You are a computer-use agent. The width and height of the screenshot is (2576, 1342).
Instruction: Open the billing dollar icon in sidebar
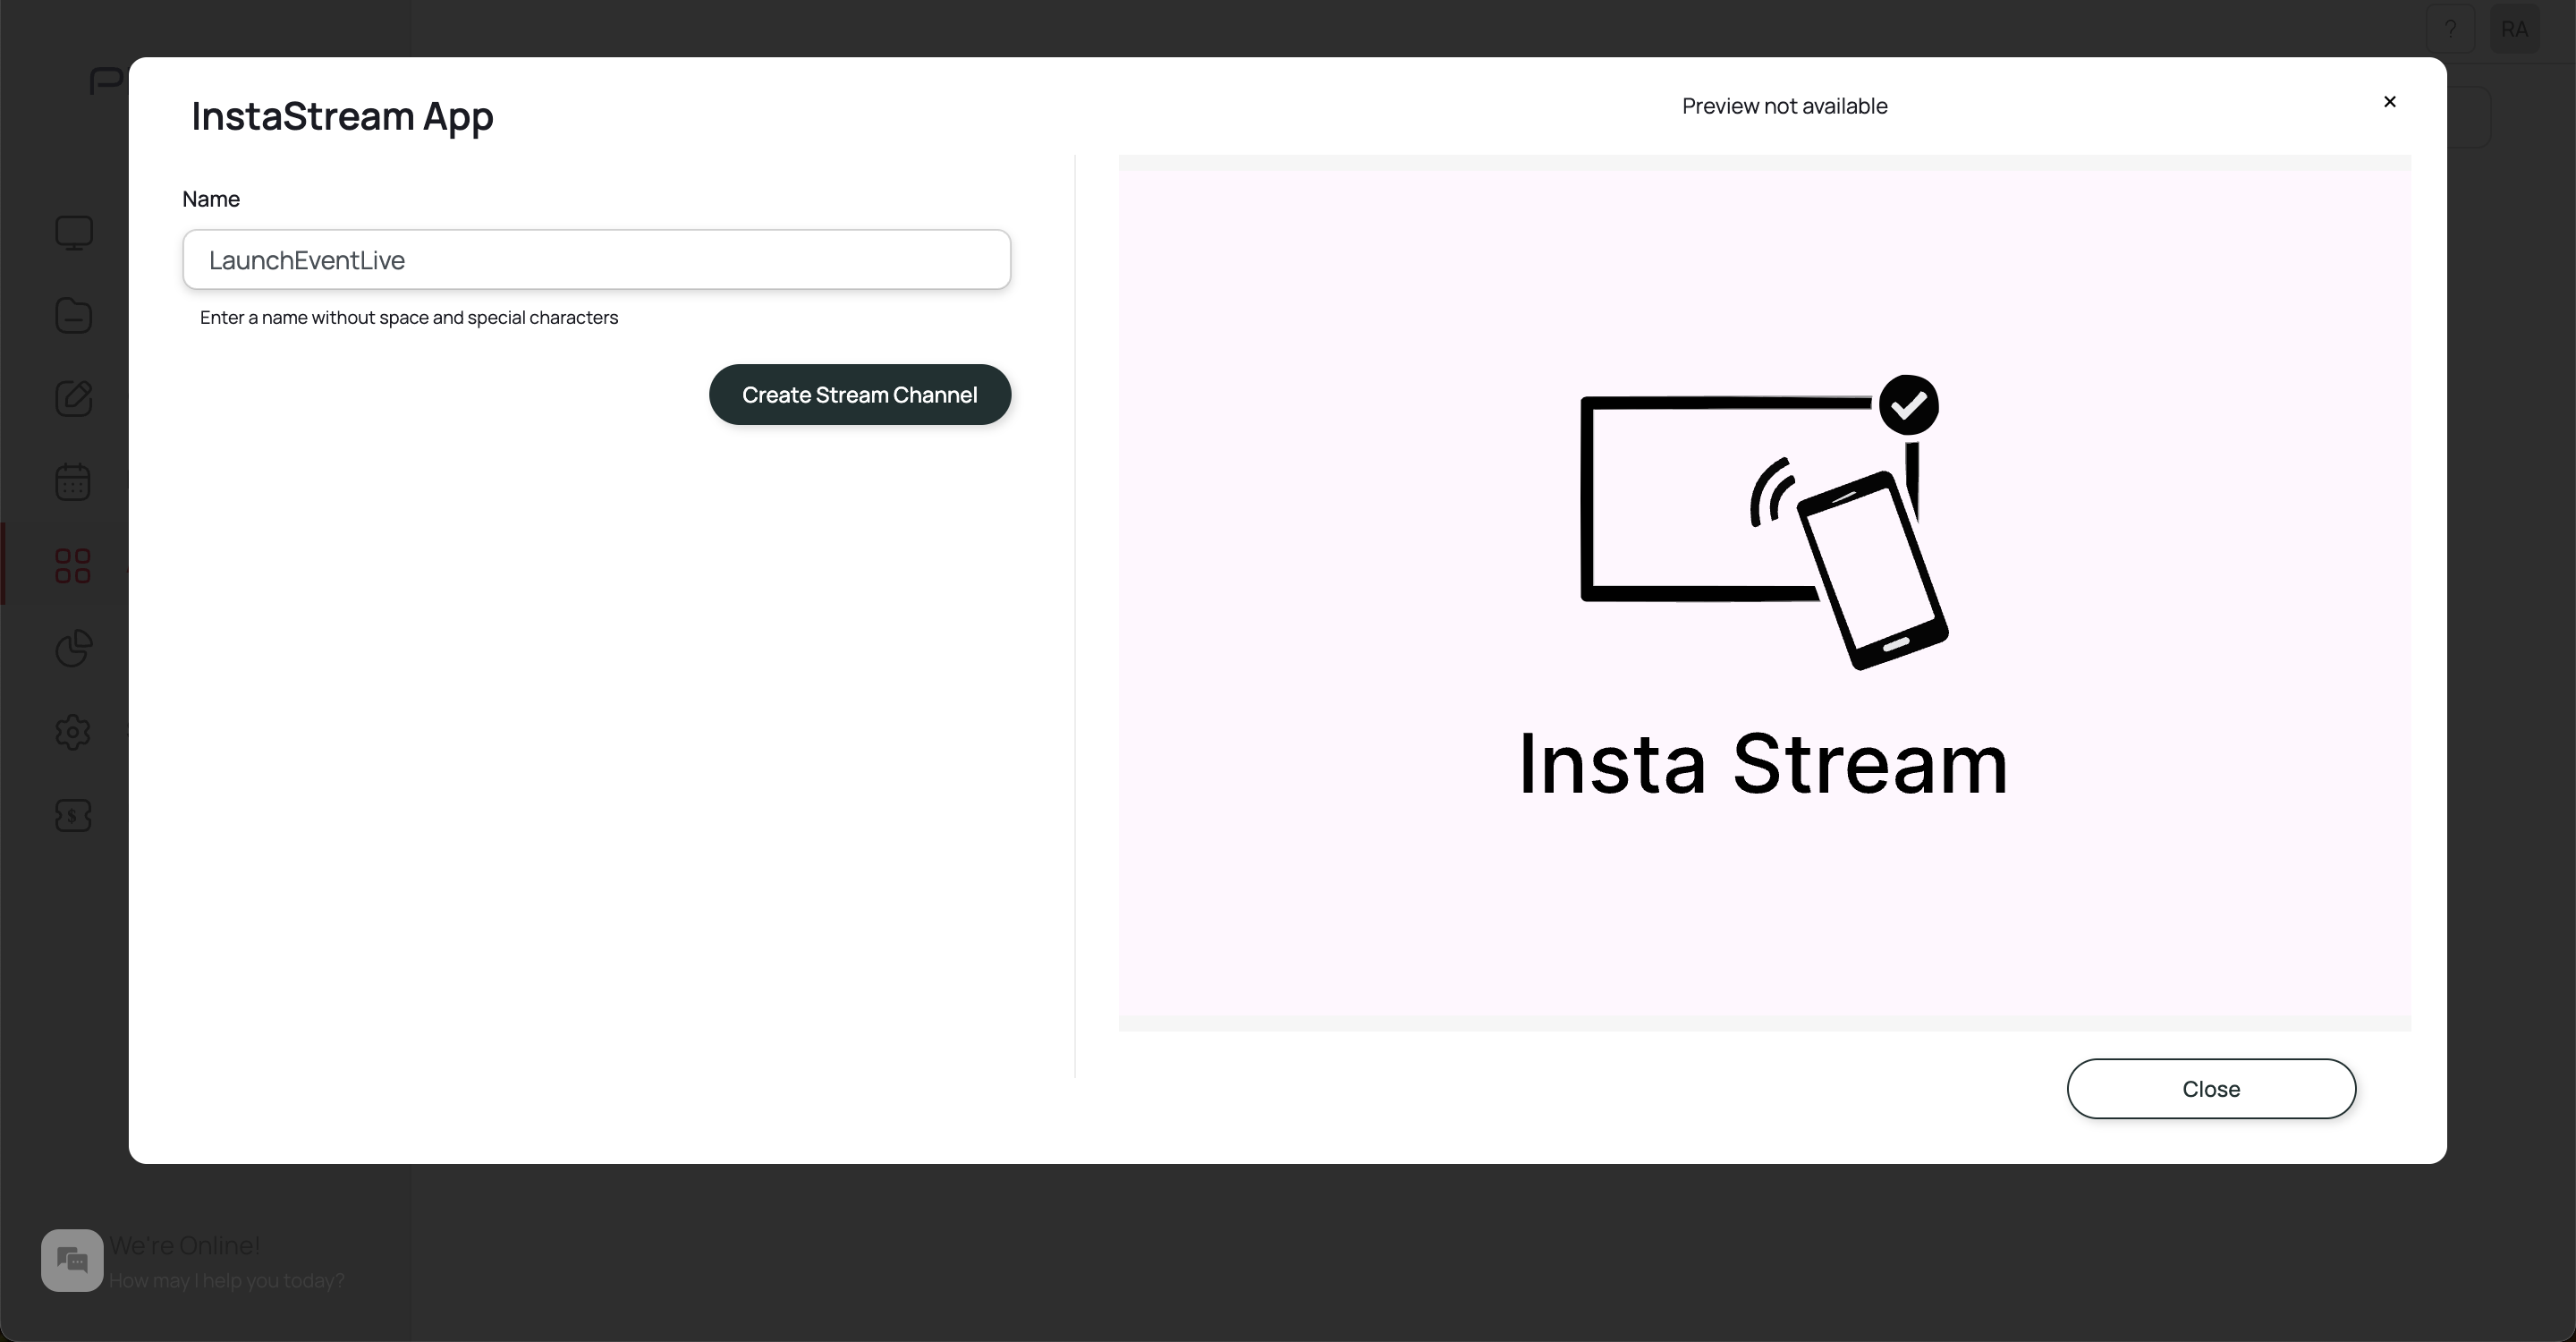73,816
